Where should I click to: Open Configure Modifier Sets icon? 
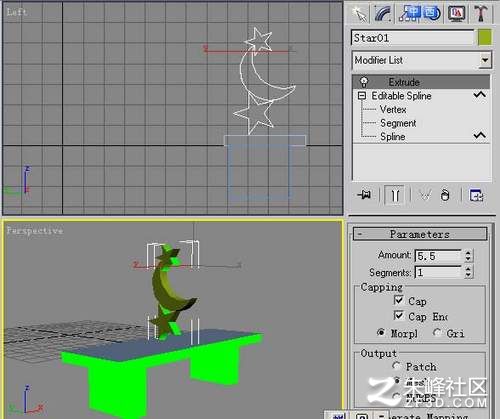[477, 195]
